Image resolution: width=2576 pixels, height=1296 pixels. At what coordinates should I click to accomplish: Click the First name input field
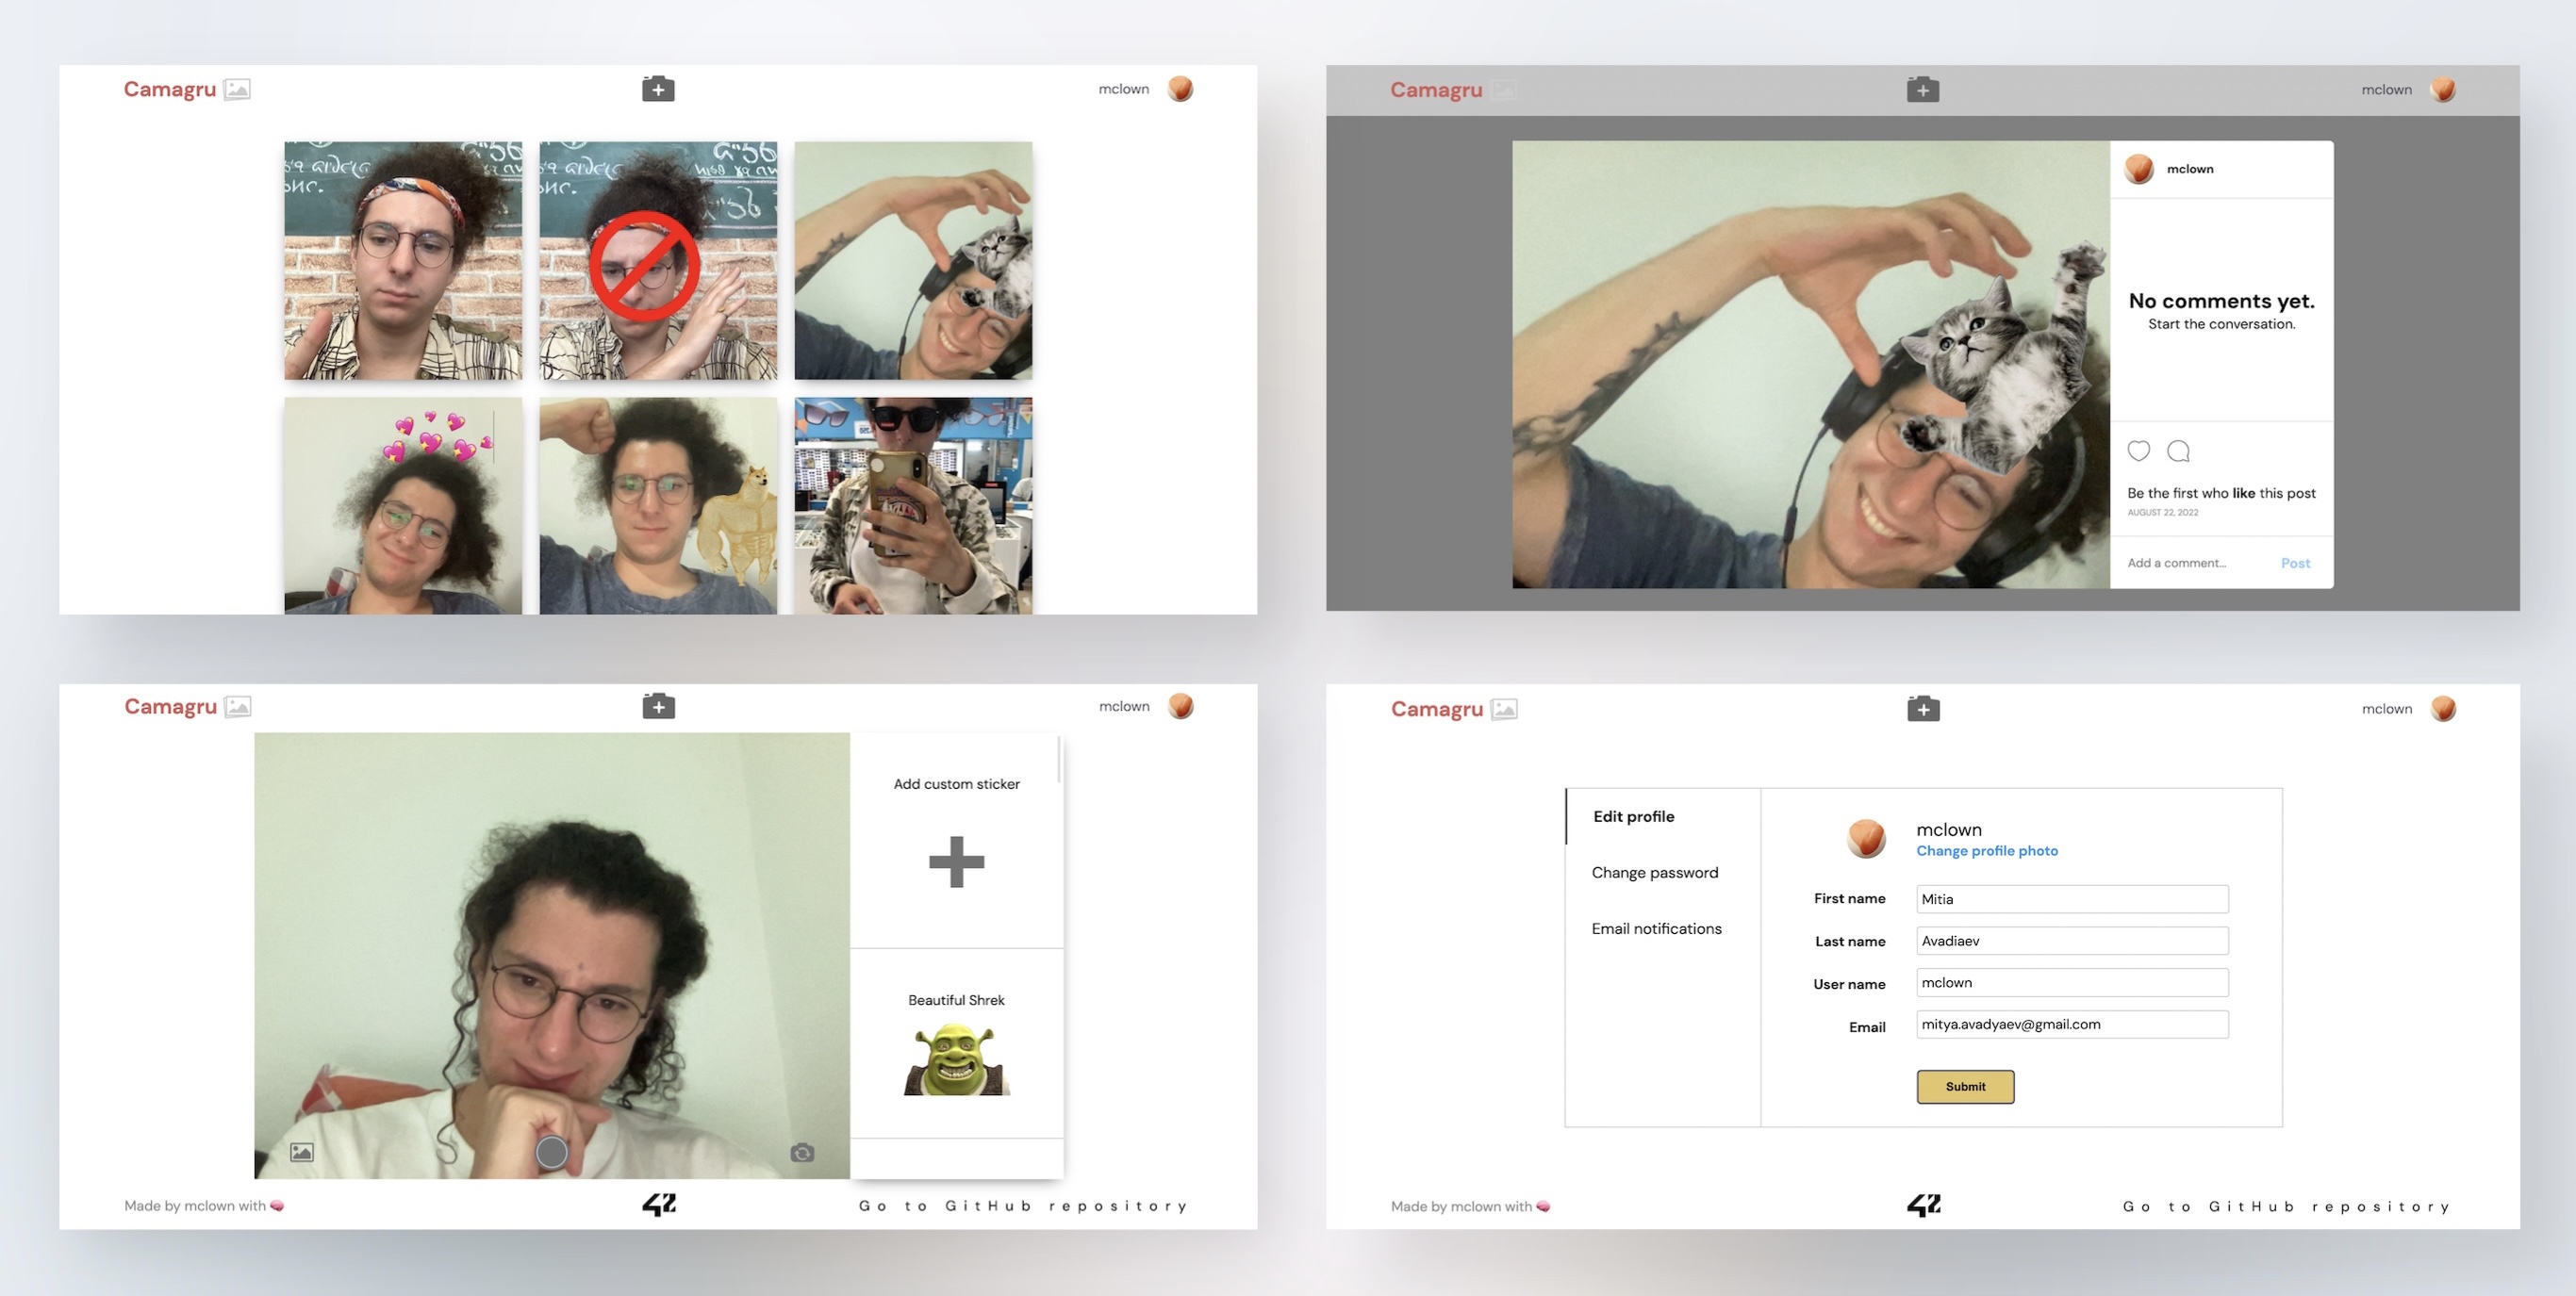click(x=2071, y=898)
